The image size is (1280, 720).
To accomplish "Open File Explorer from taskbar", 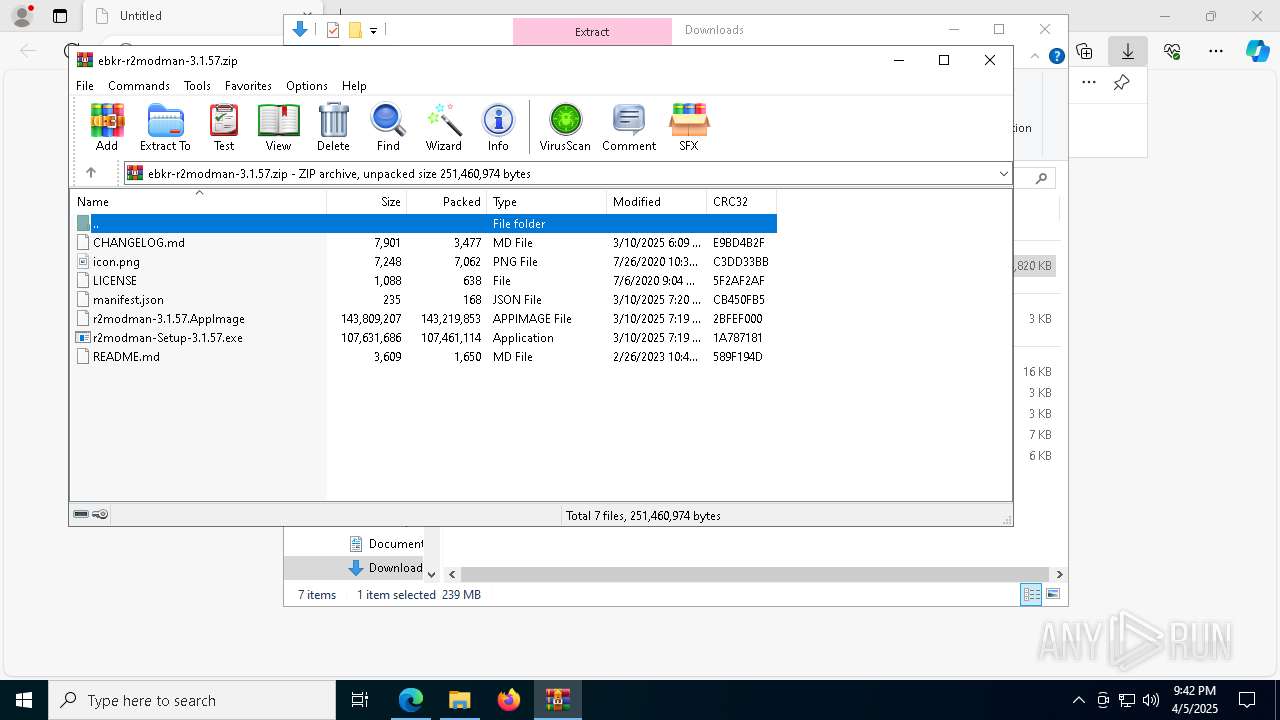I will point(460,700).
